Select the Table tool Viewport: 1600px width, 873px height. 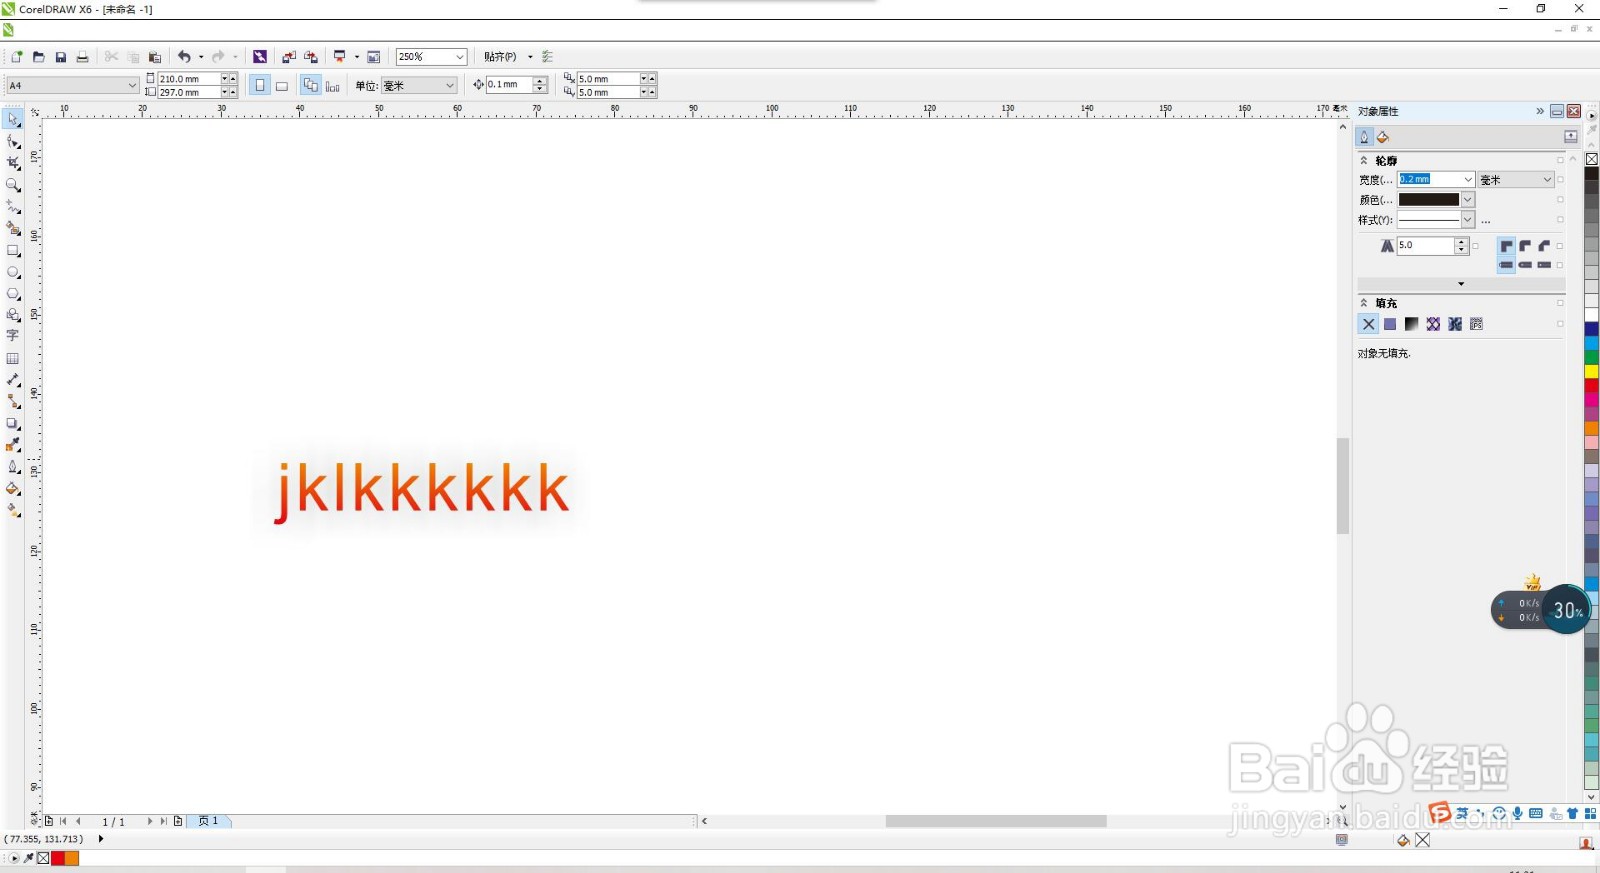[x=13, y=358]
